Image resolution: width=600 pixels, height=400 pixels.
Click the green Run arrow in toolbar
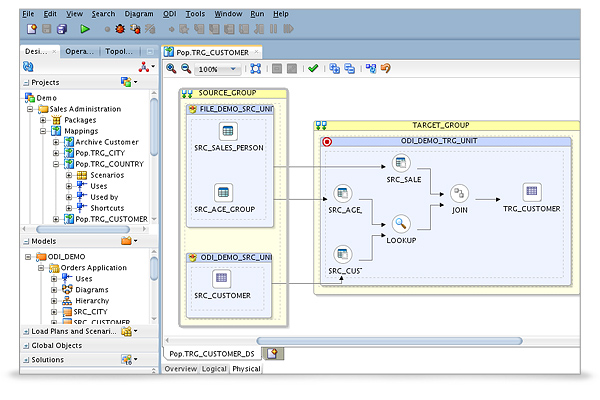click(x=85, y=31)
